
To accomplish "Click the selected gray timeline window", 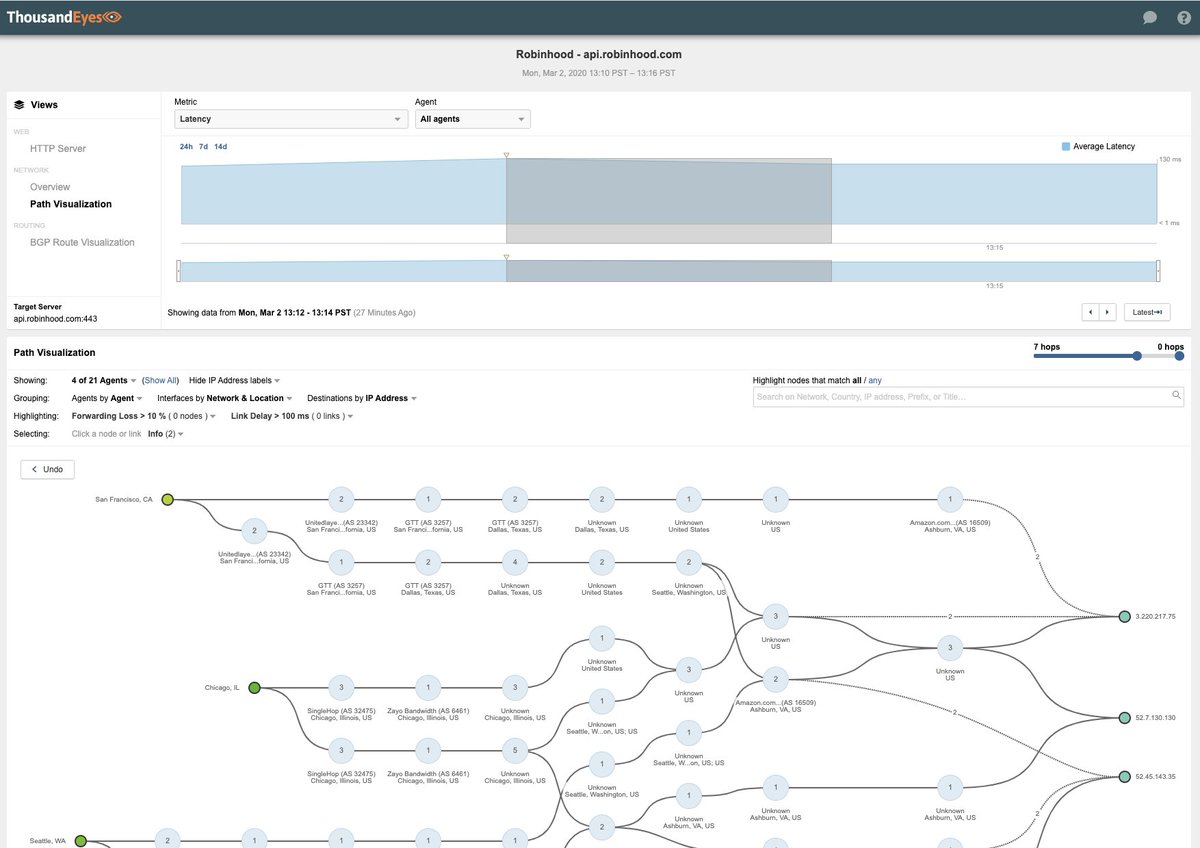I will tap(669, 200).
